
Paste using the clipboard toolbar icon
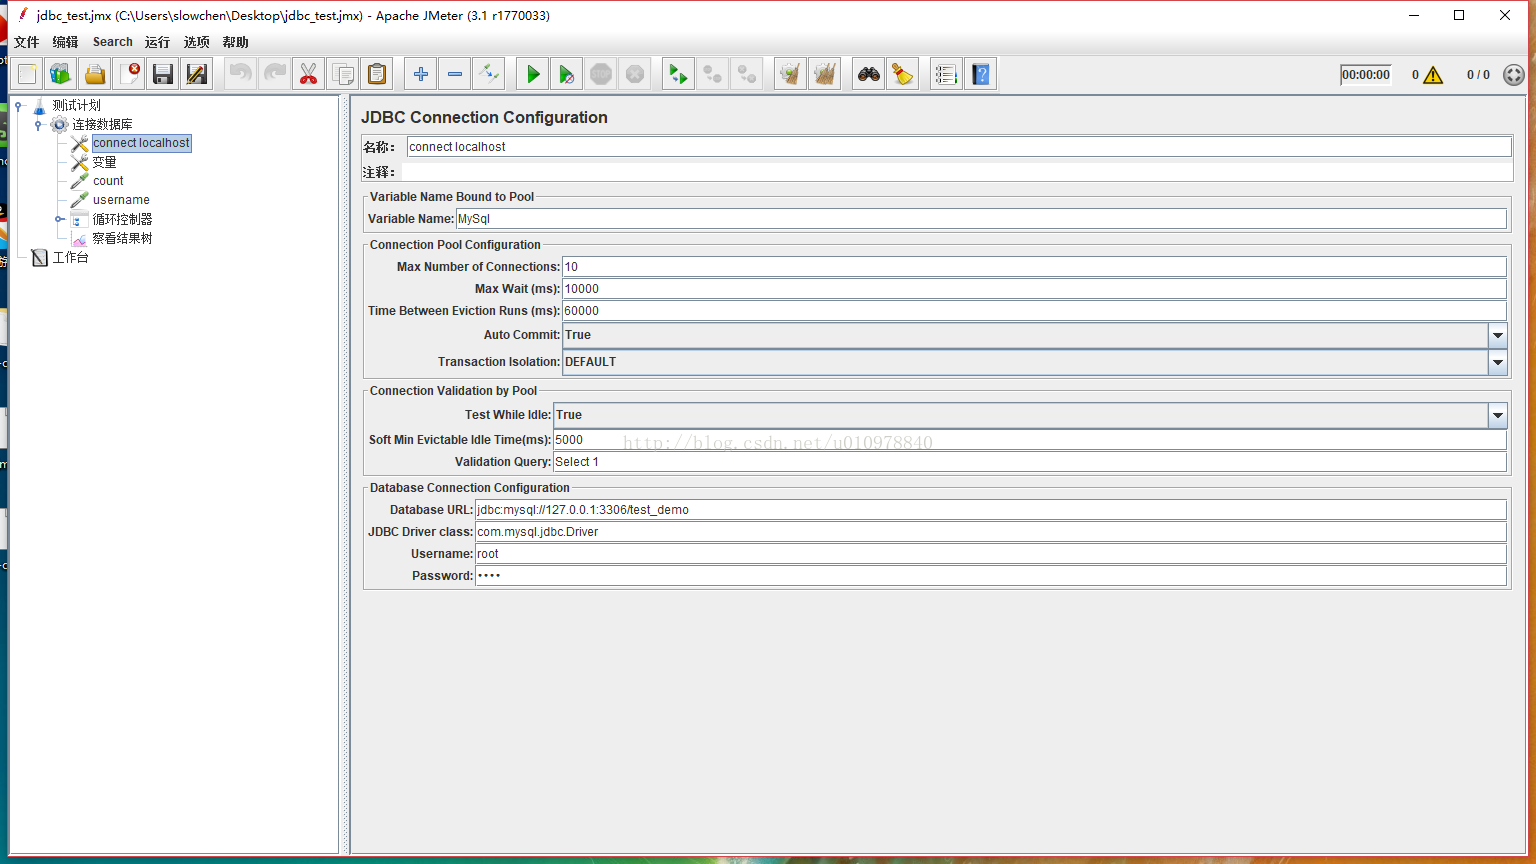tap(376, 74)
